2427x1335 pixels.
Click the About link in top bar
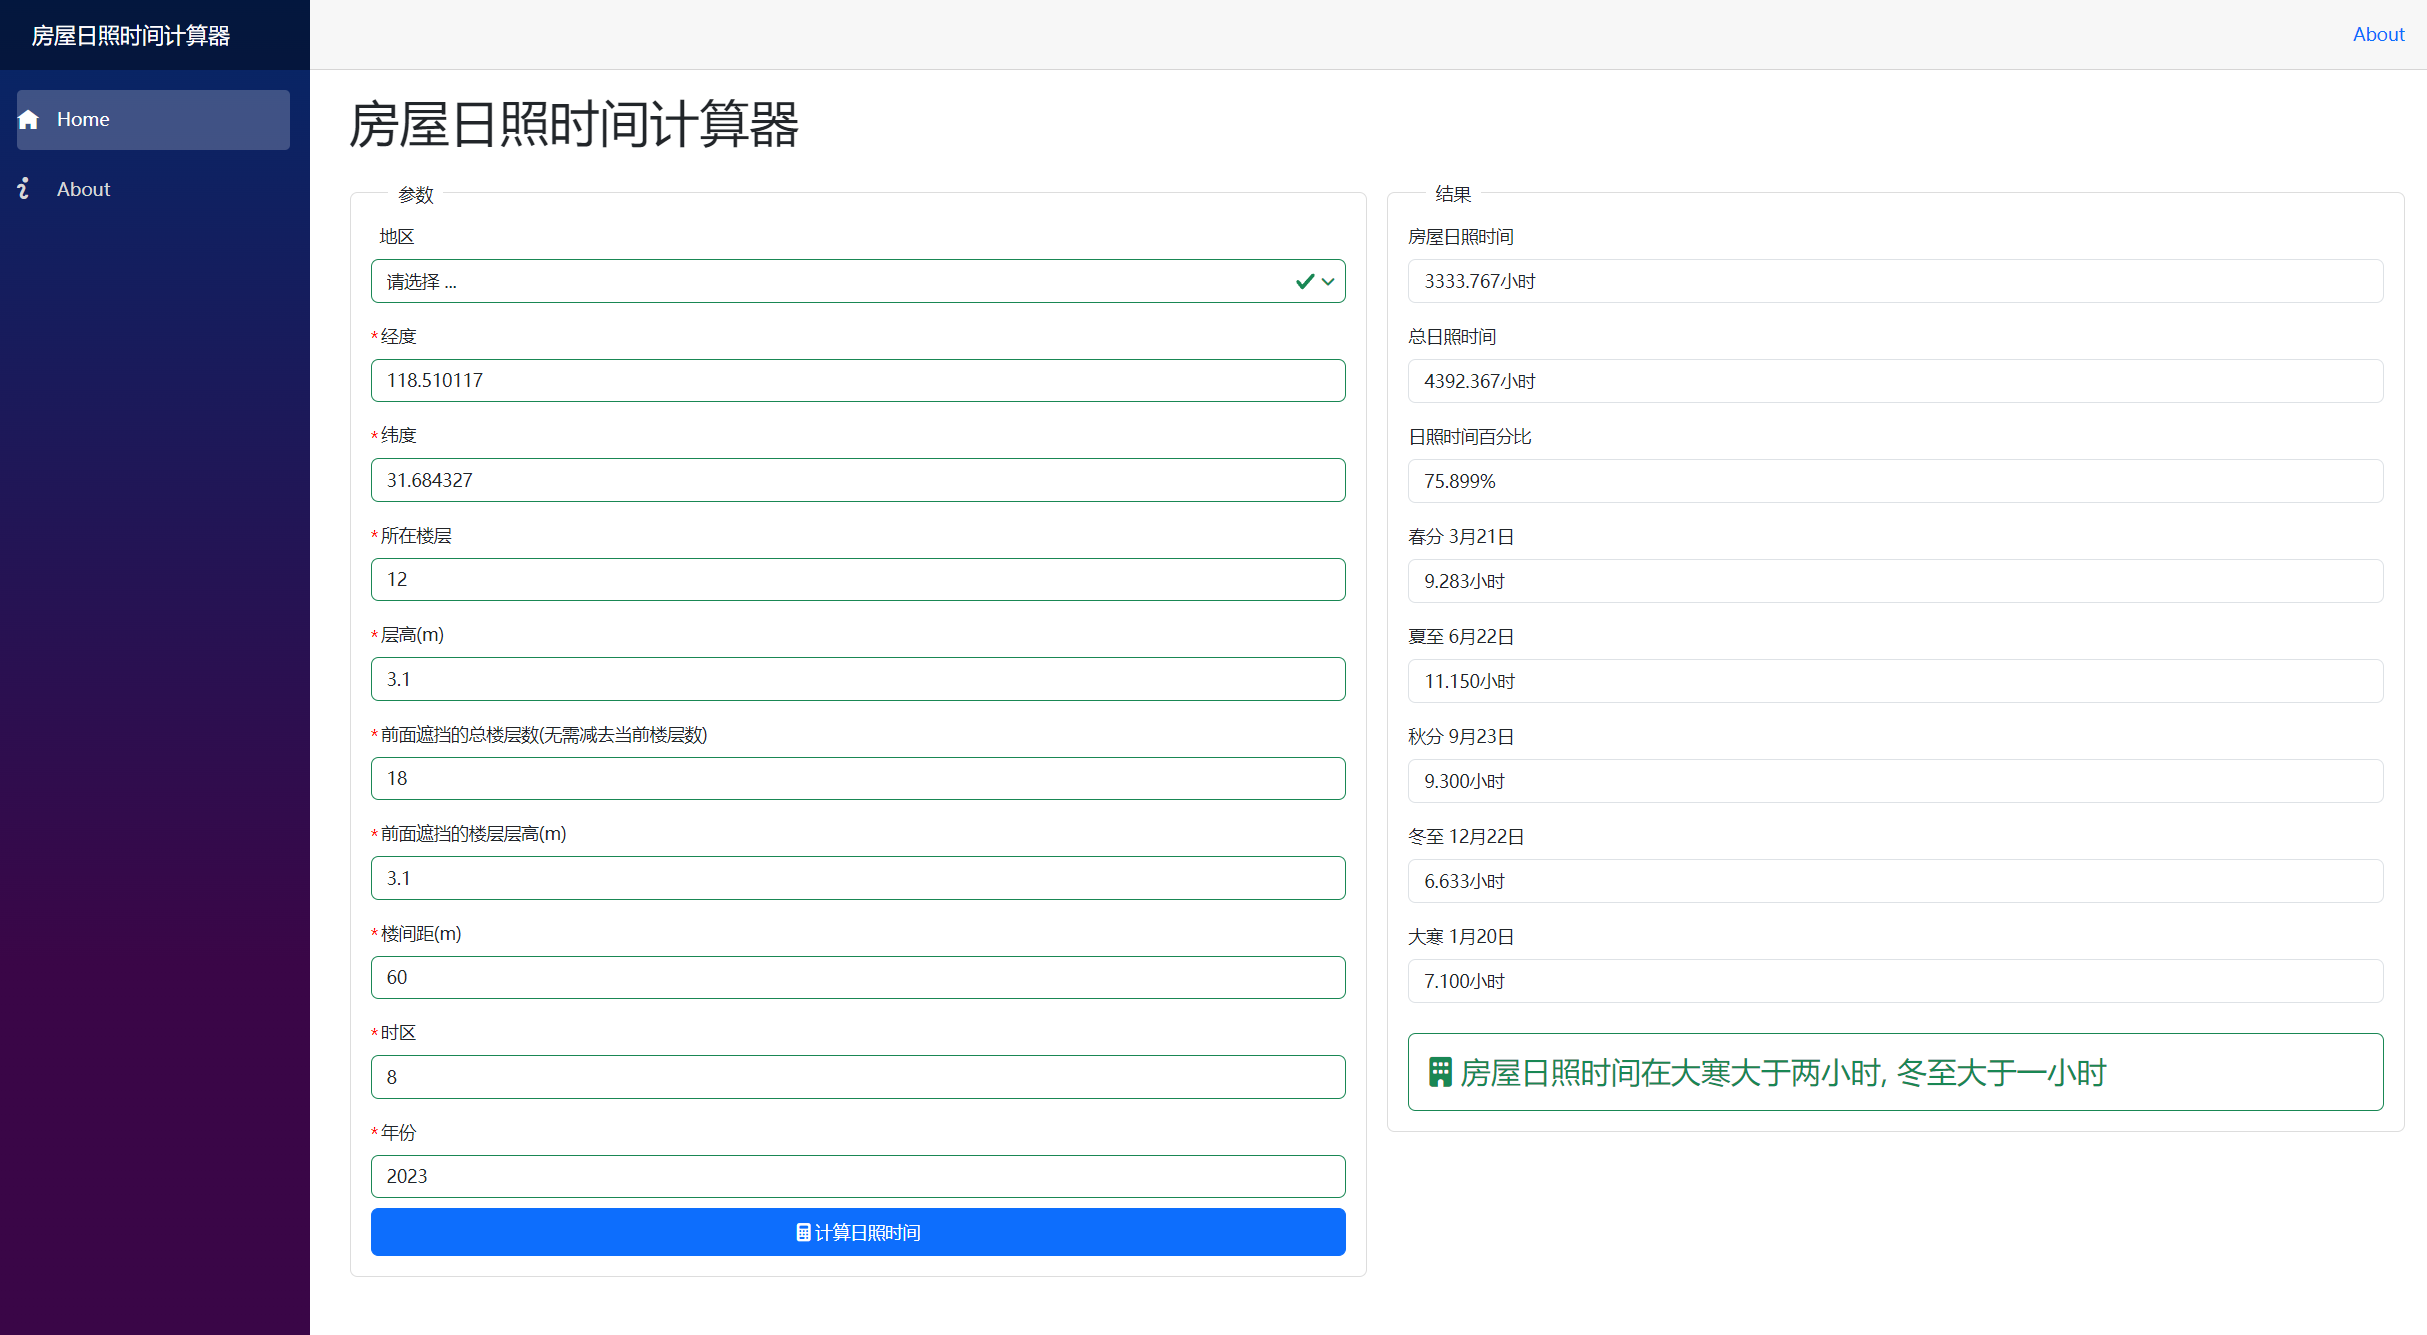coord(2377,35)
